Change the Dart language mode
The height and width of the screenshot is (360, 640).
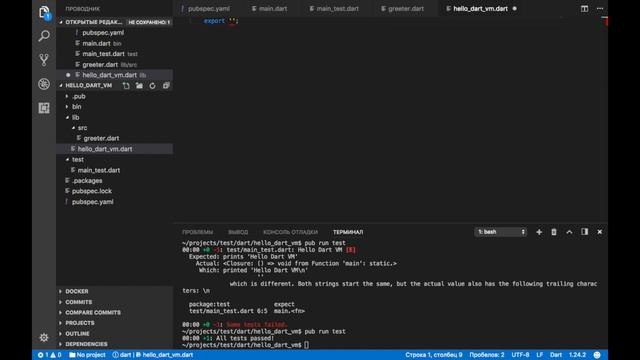tap(556, 355)
